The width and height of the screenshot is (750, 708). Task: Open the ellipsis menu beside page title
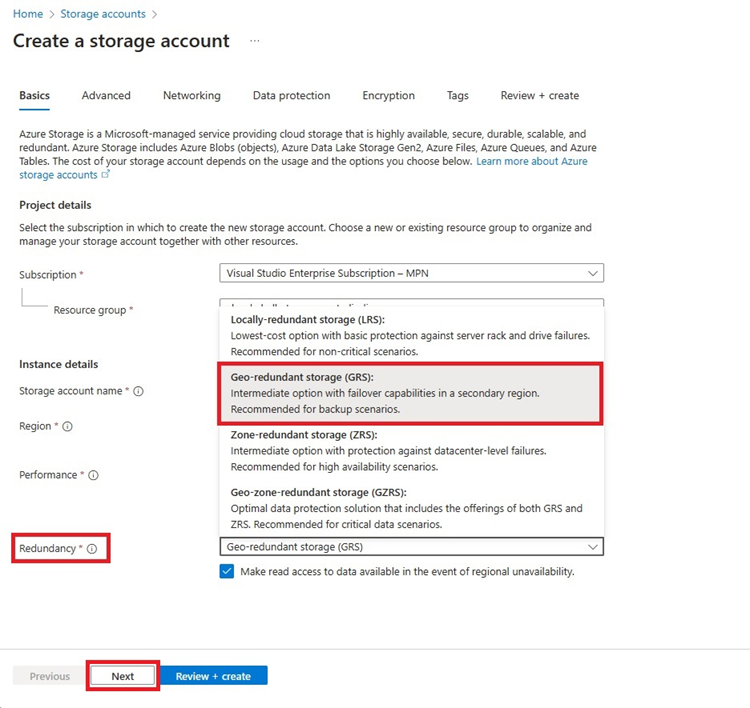254,41
